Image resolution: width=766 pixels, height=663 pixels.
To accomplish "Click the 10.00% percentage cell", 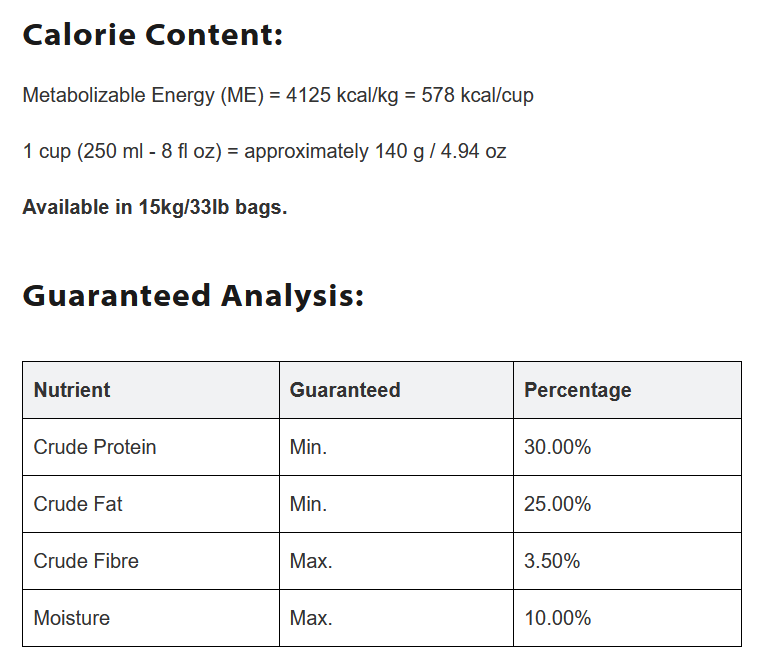I will pyautogui.click(x=558, y=618).
